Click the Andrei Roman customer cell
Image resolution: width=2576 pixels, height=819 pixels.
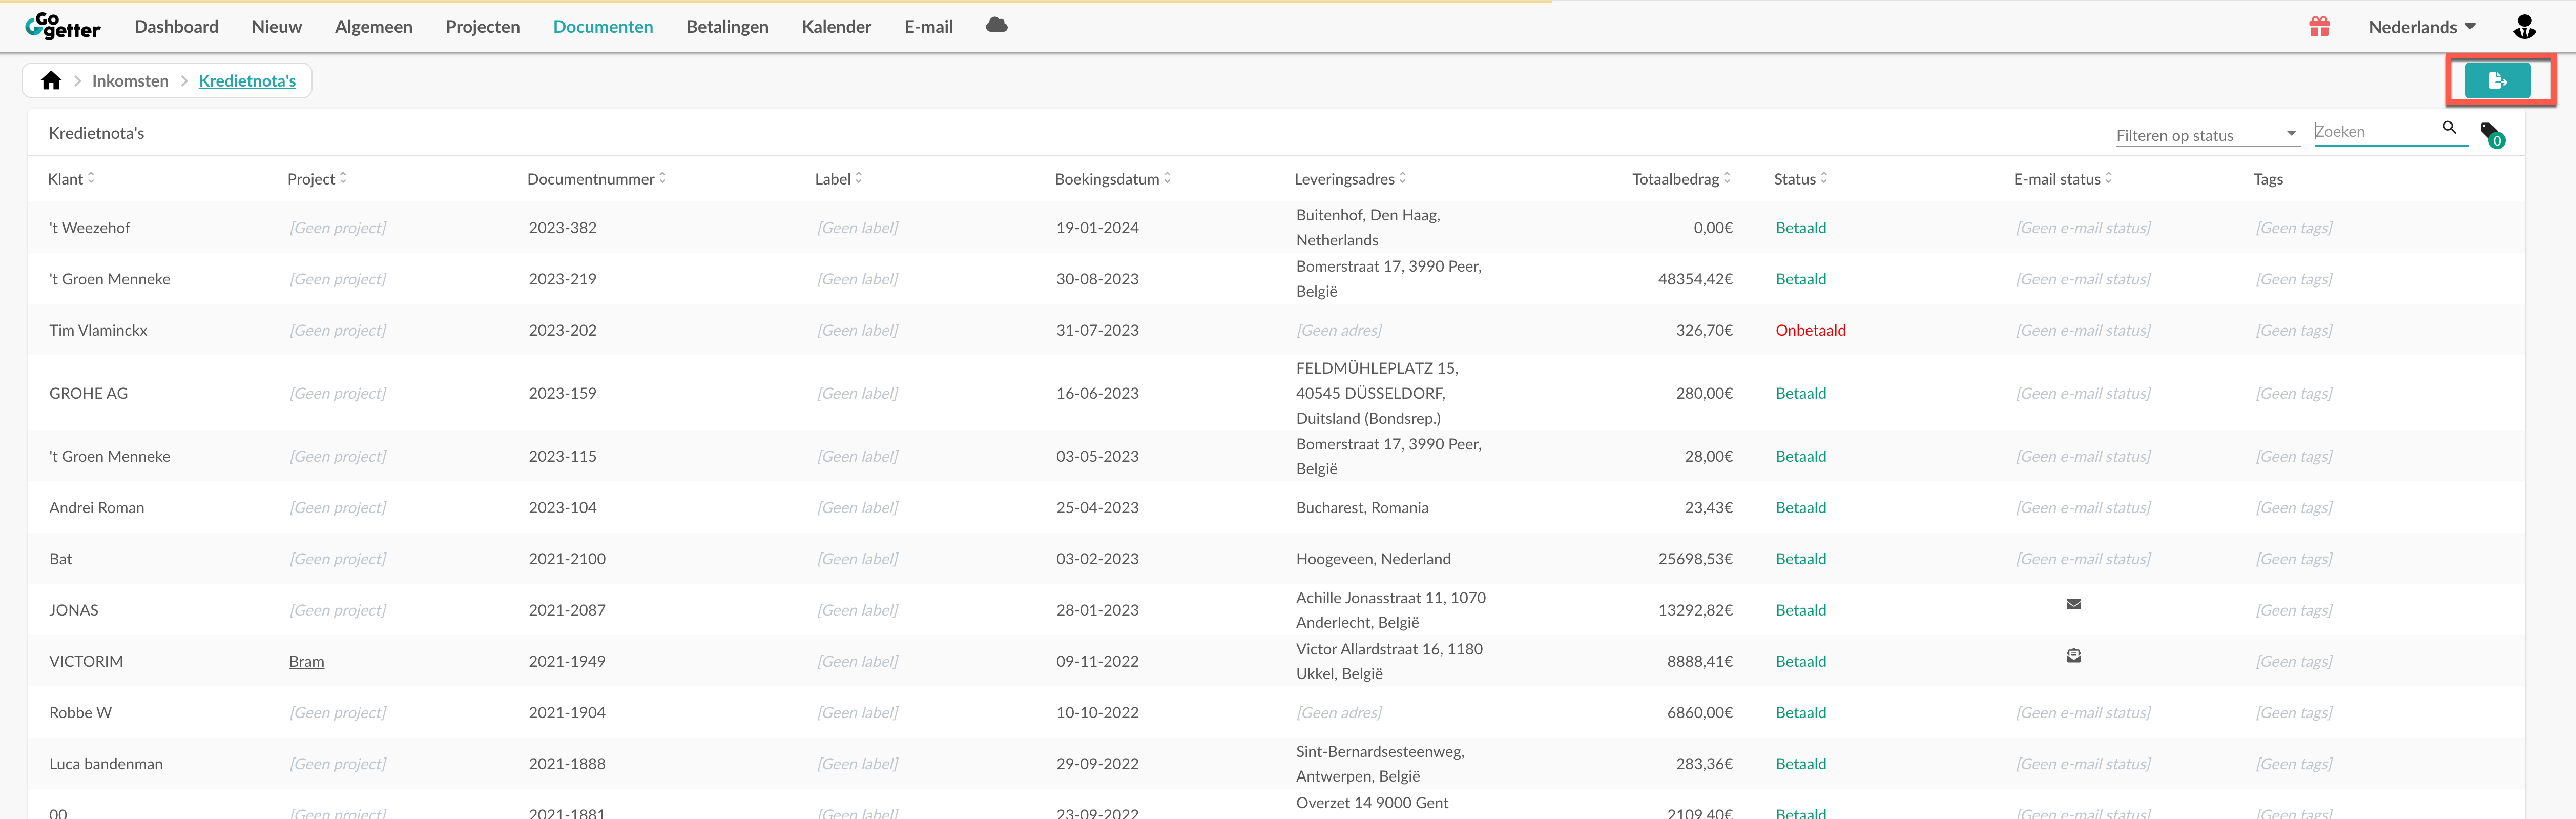click(96, 507)
